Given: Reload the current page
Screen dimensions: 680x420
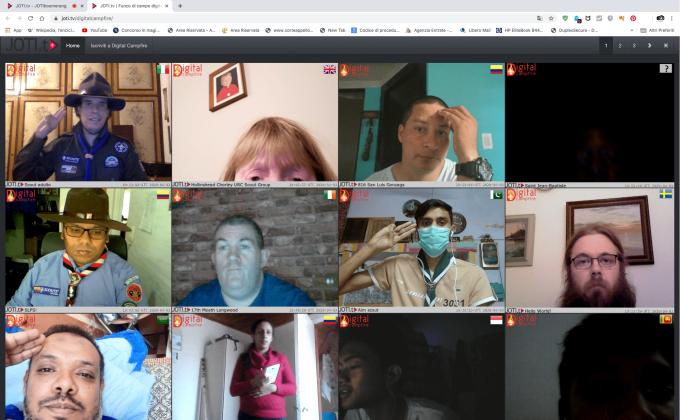Looking at the screenshot, I should click(x=30, y=18).
